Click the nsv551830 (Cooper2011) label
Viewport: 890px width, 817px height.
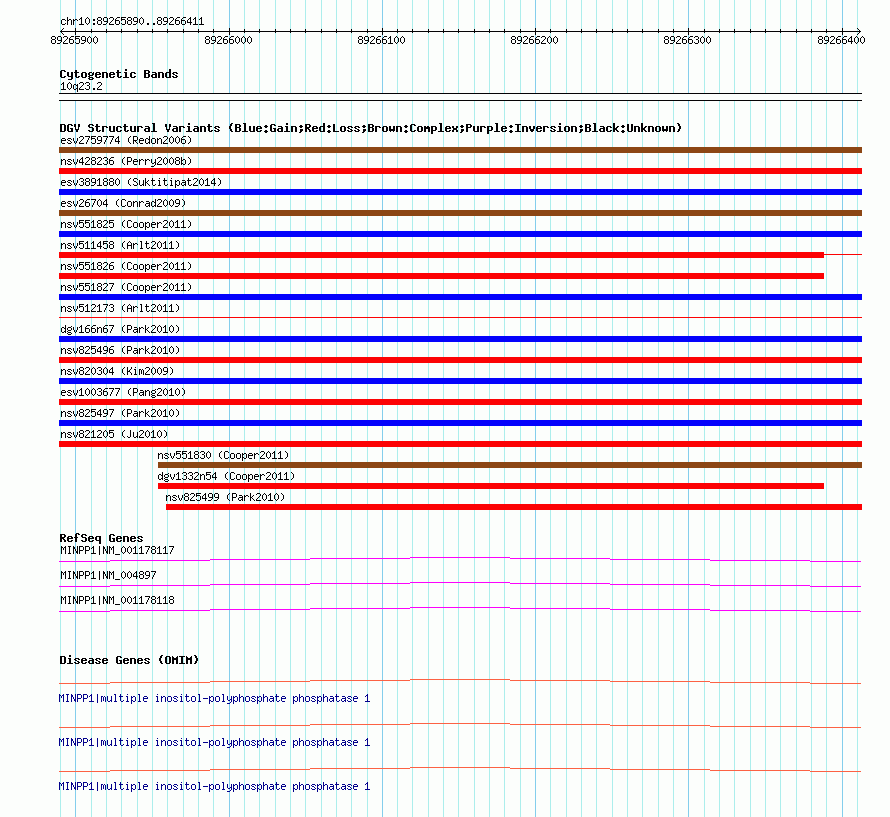223,455
